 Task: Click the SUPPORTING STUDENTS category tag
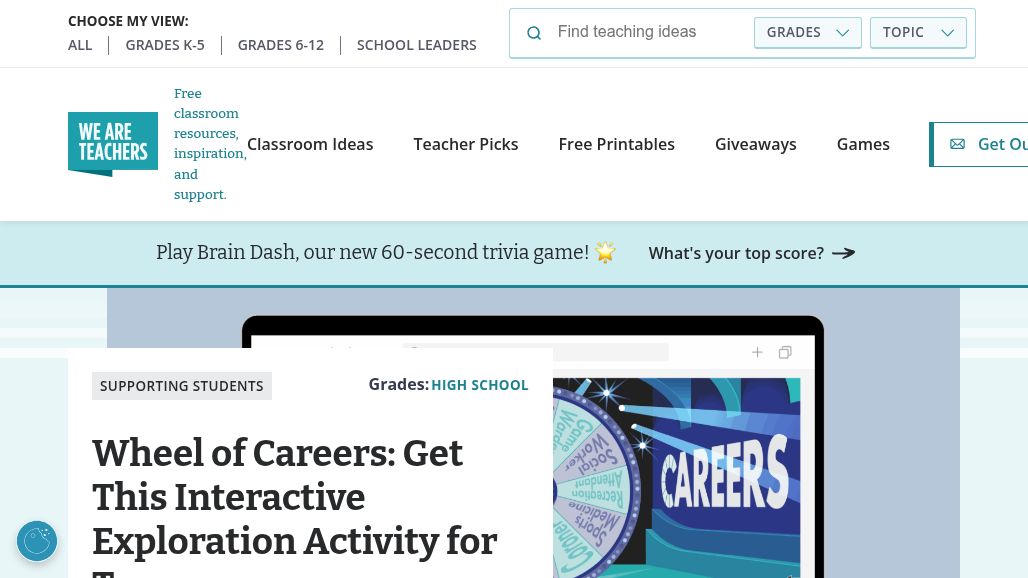pyautogui.click(x=182, y=386)
